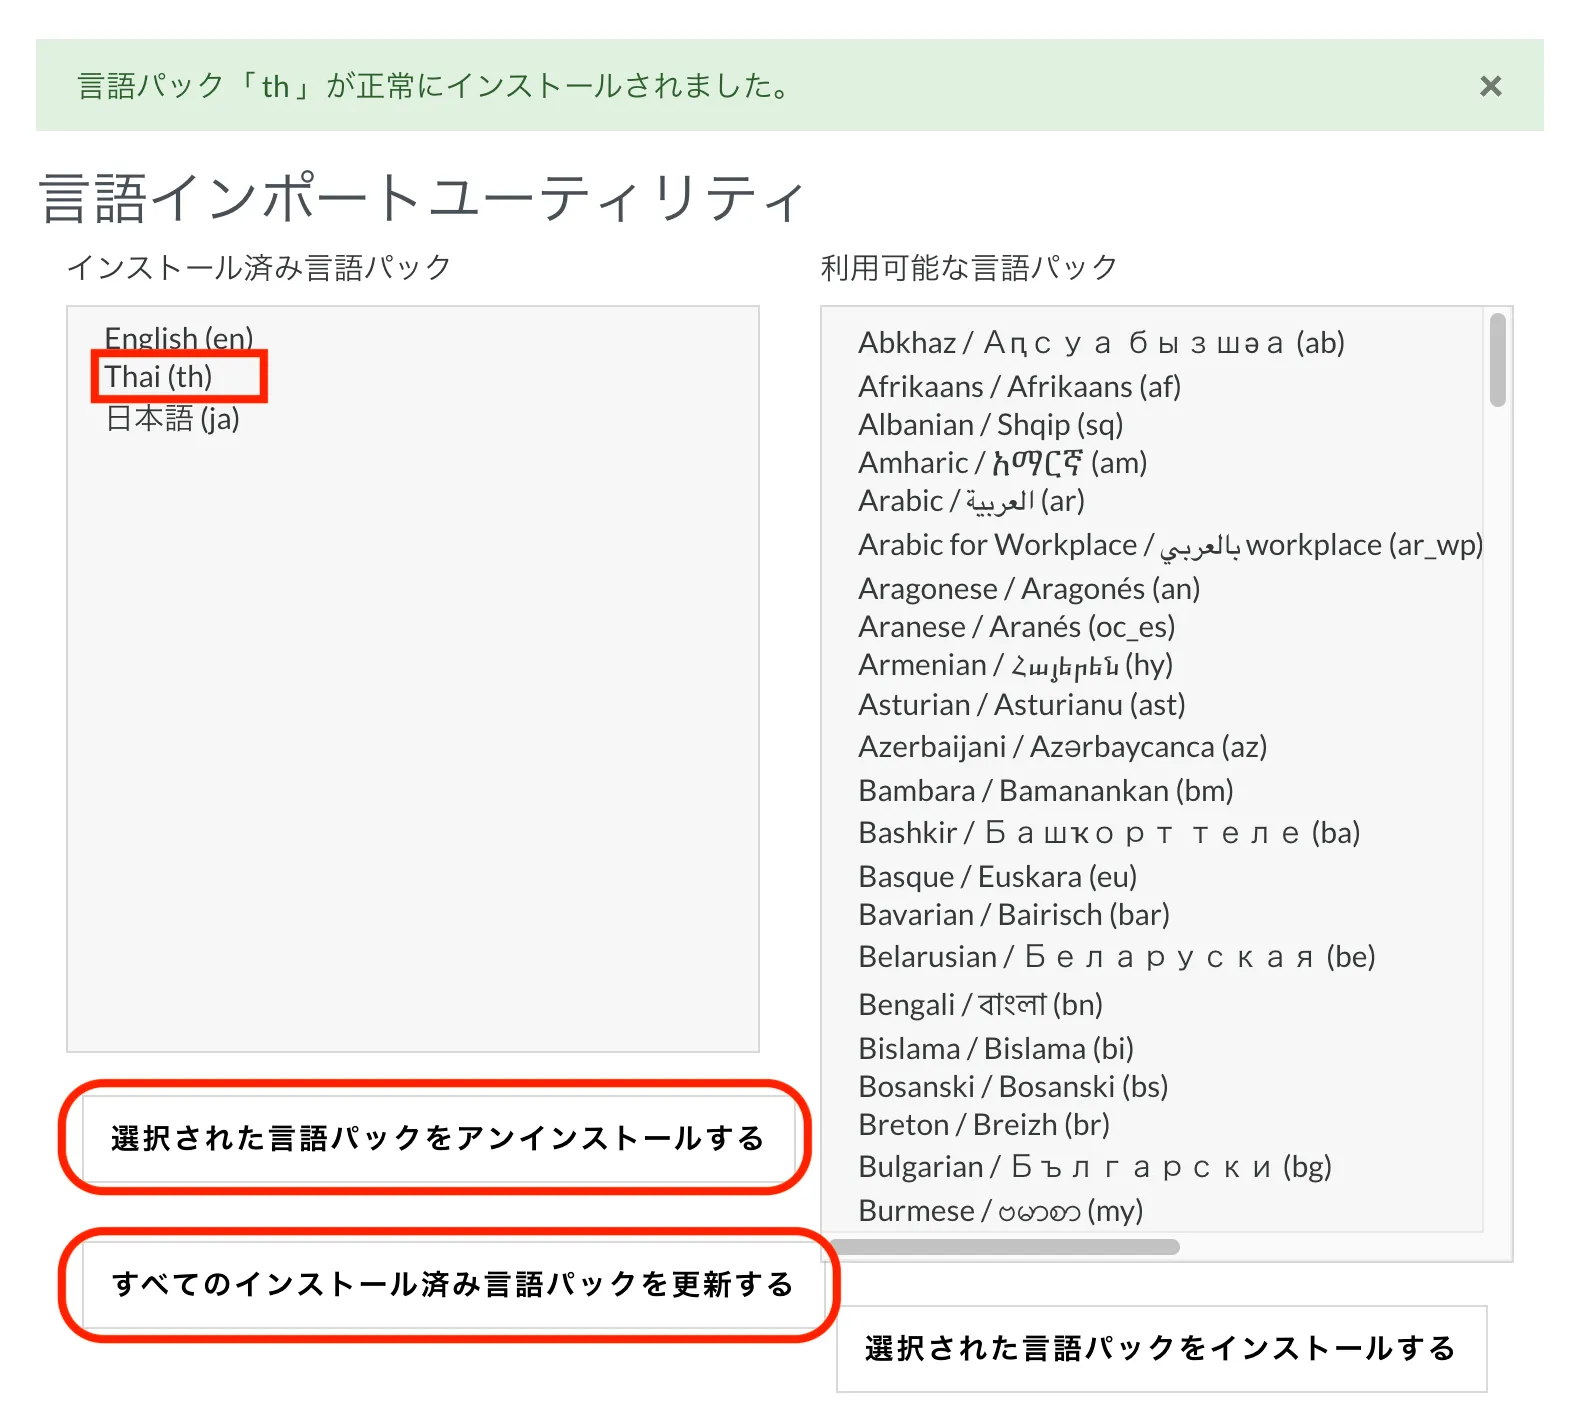Click the horizontal scrollbar of available packs
This screenshot has width=1578, height=1424.
[x=1005, y=1247]
